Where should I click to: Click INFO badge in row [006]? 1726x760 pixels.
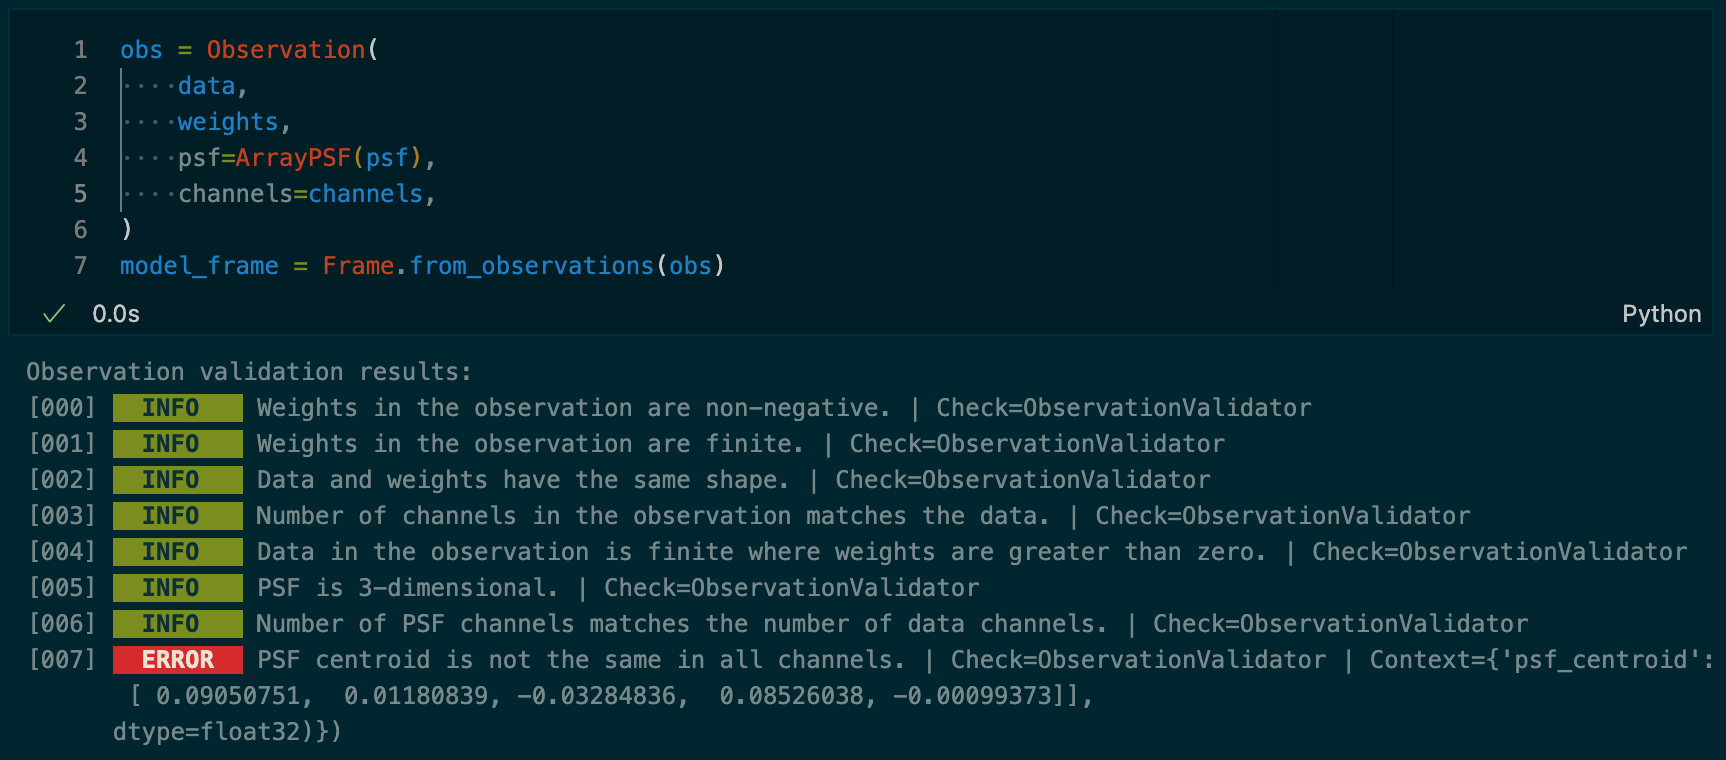[x=178, y=624]
